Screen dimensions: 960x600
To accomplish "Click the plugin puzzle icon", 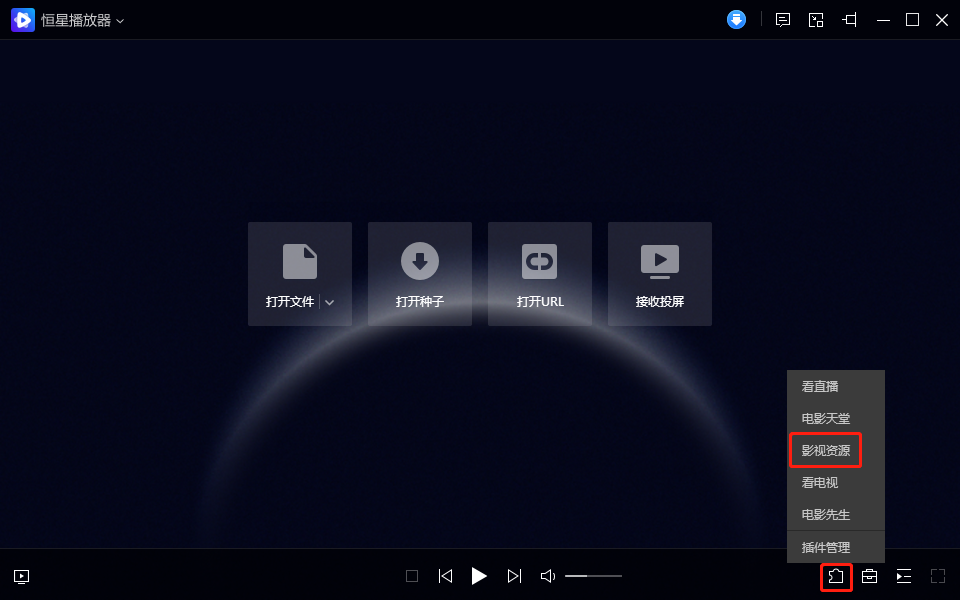I will pos(836,576).
